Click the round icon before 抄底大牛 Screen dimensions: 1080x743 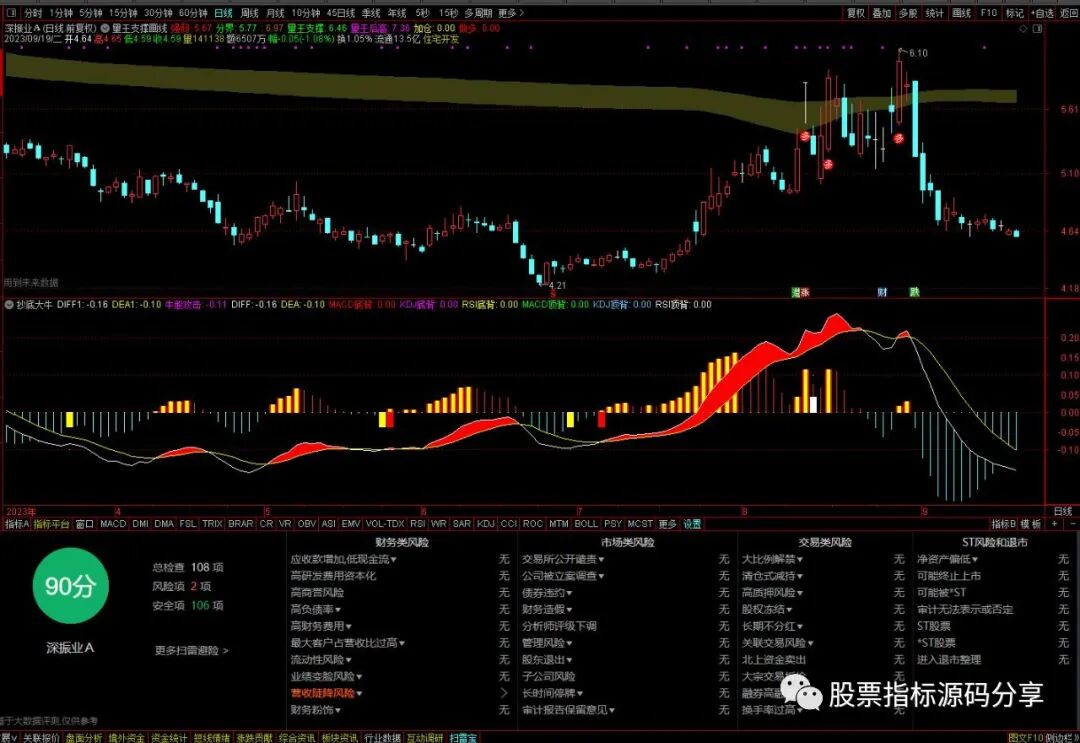point(10,304)
